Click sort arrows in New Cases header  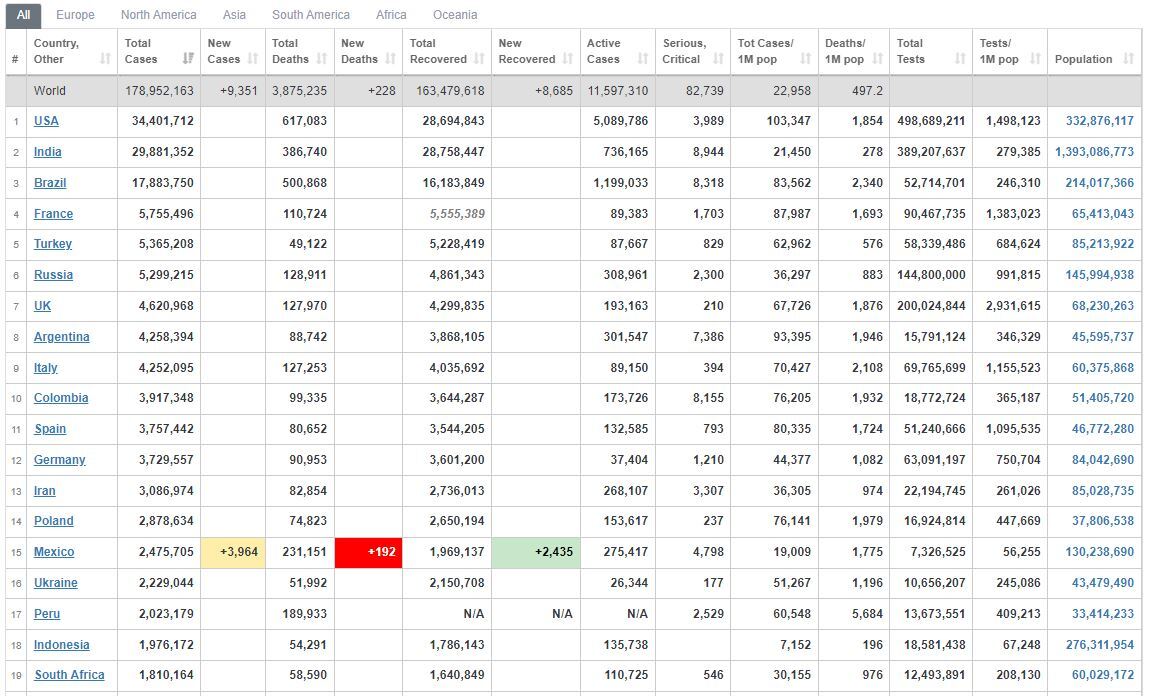pyautogui.click(x=253, y=59)
